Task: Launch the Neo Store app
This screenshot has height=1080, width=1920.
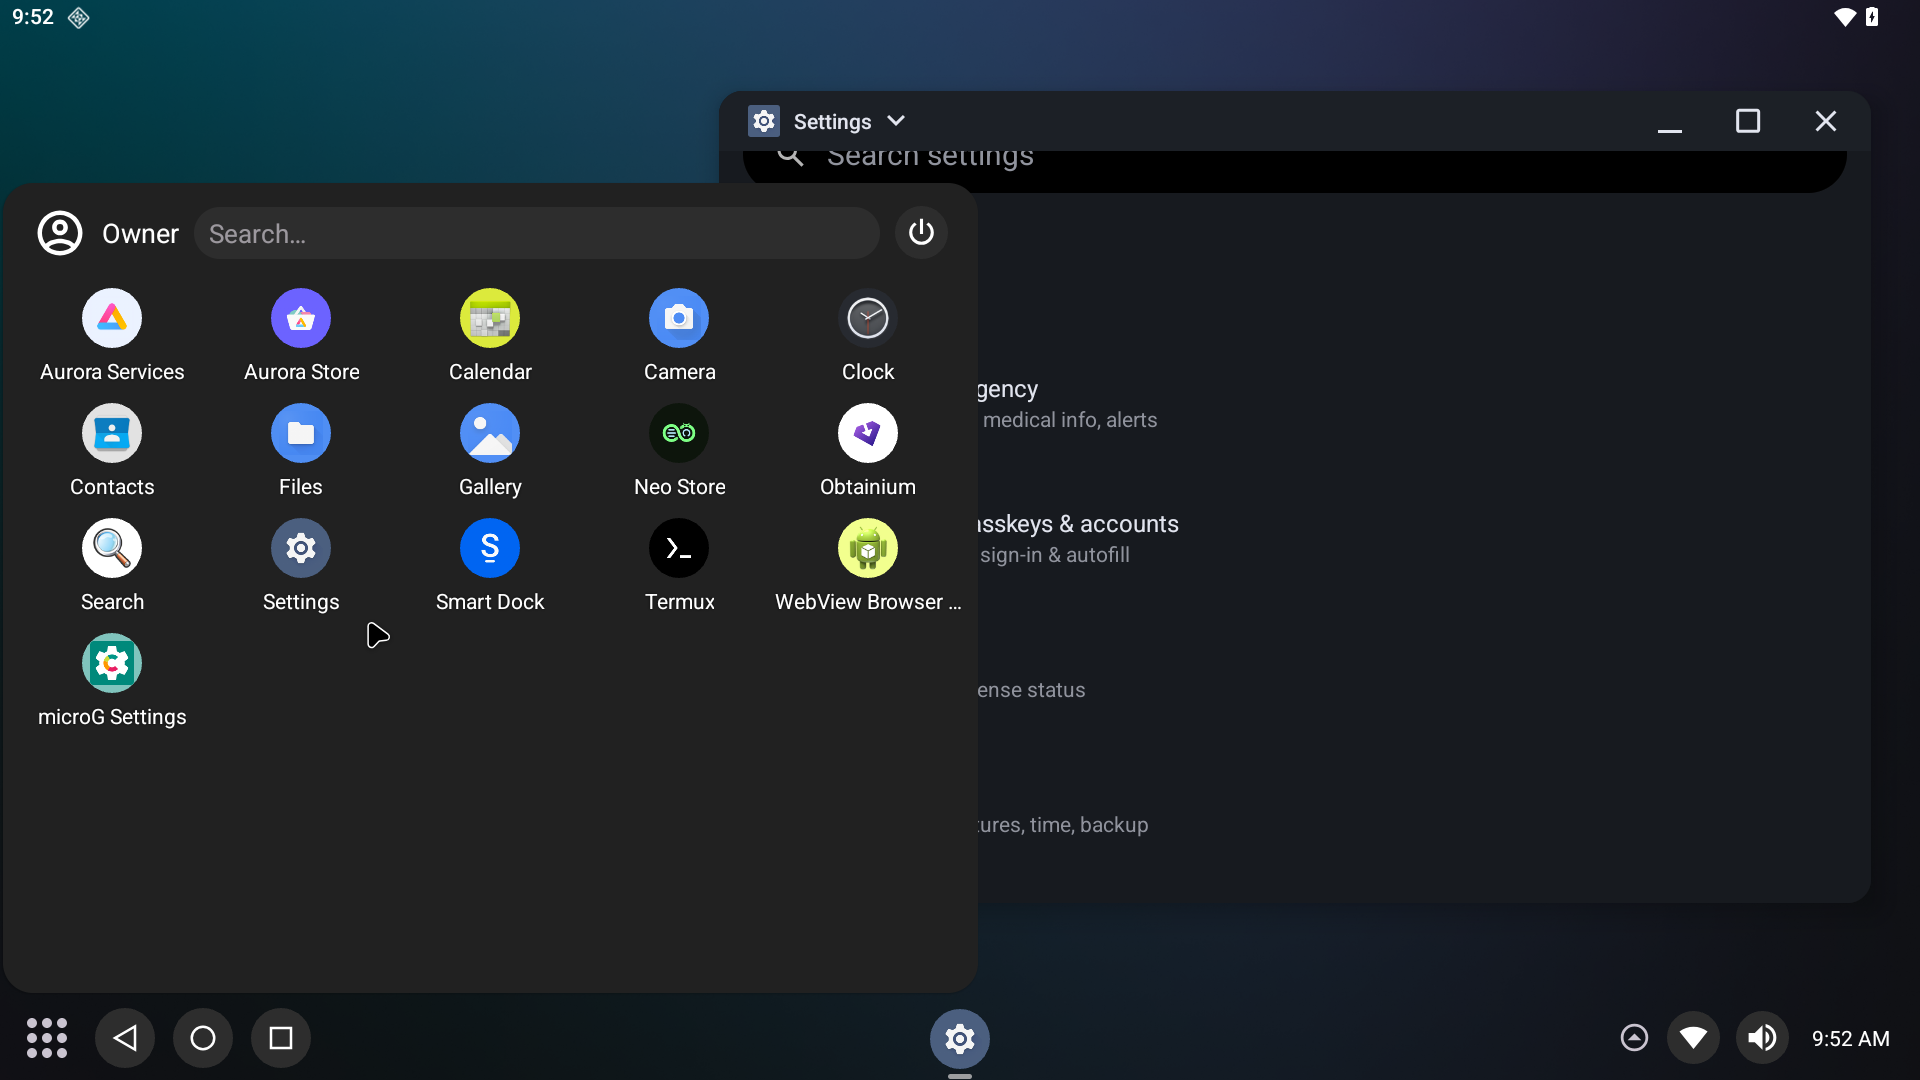Action: (x=679, y=434)
